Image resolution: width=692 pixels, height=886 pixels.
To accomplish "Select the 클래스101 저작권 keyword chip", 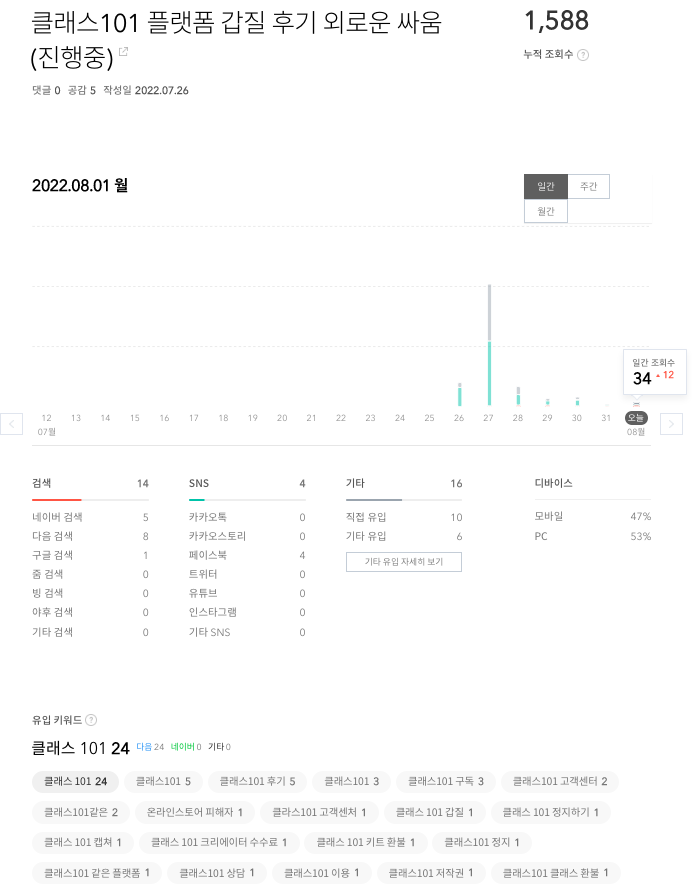I will pos(431,874).
